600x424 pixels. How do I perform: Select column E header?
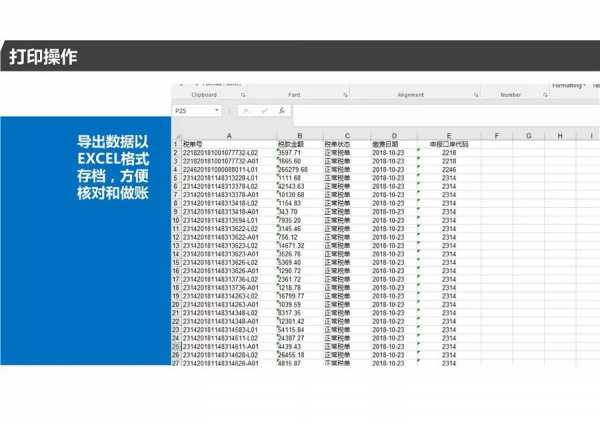(x=448, y=135)
